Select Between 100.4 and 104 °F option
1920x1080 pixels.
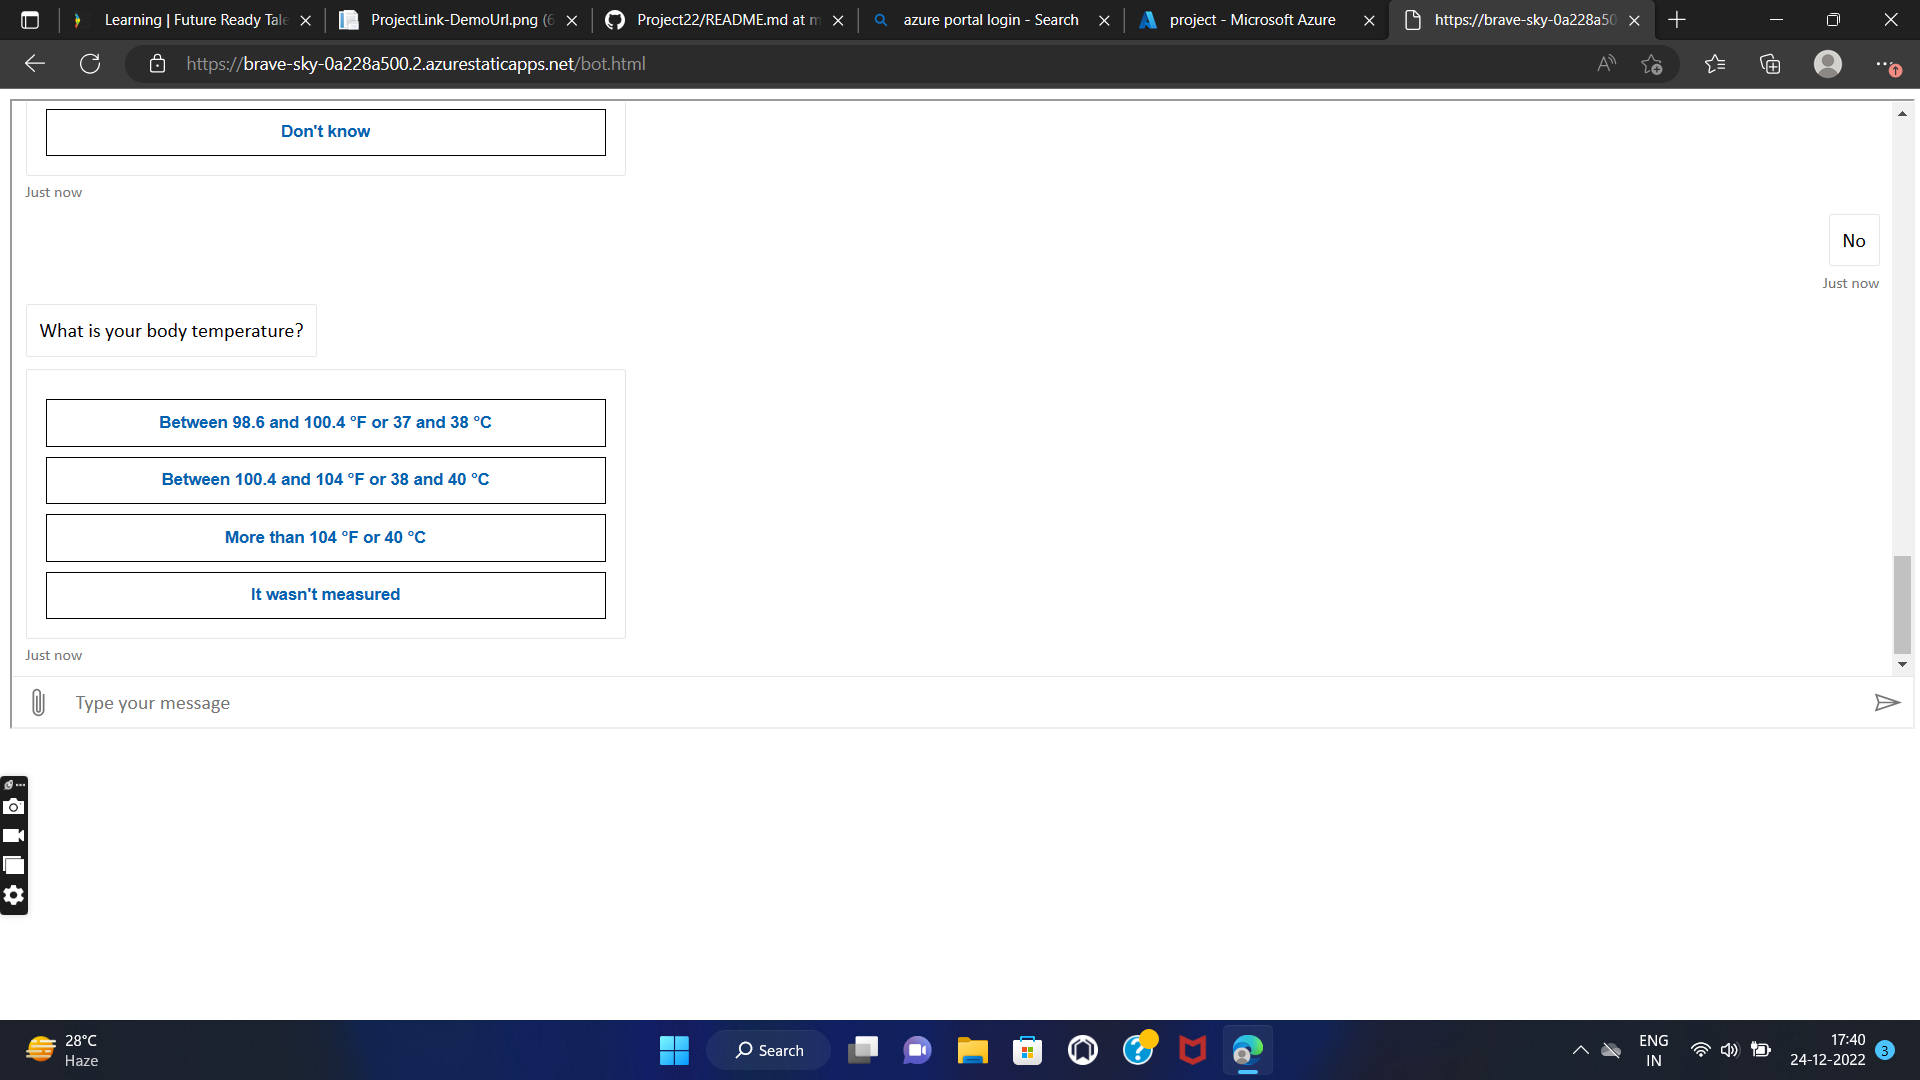(325, 480)
